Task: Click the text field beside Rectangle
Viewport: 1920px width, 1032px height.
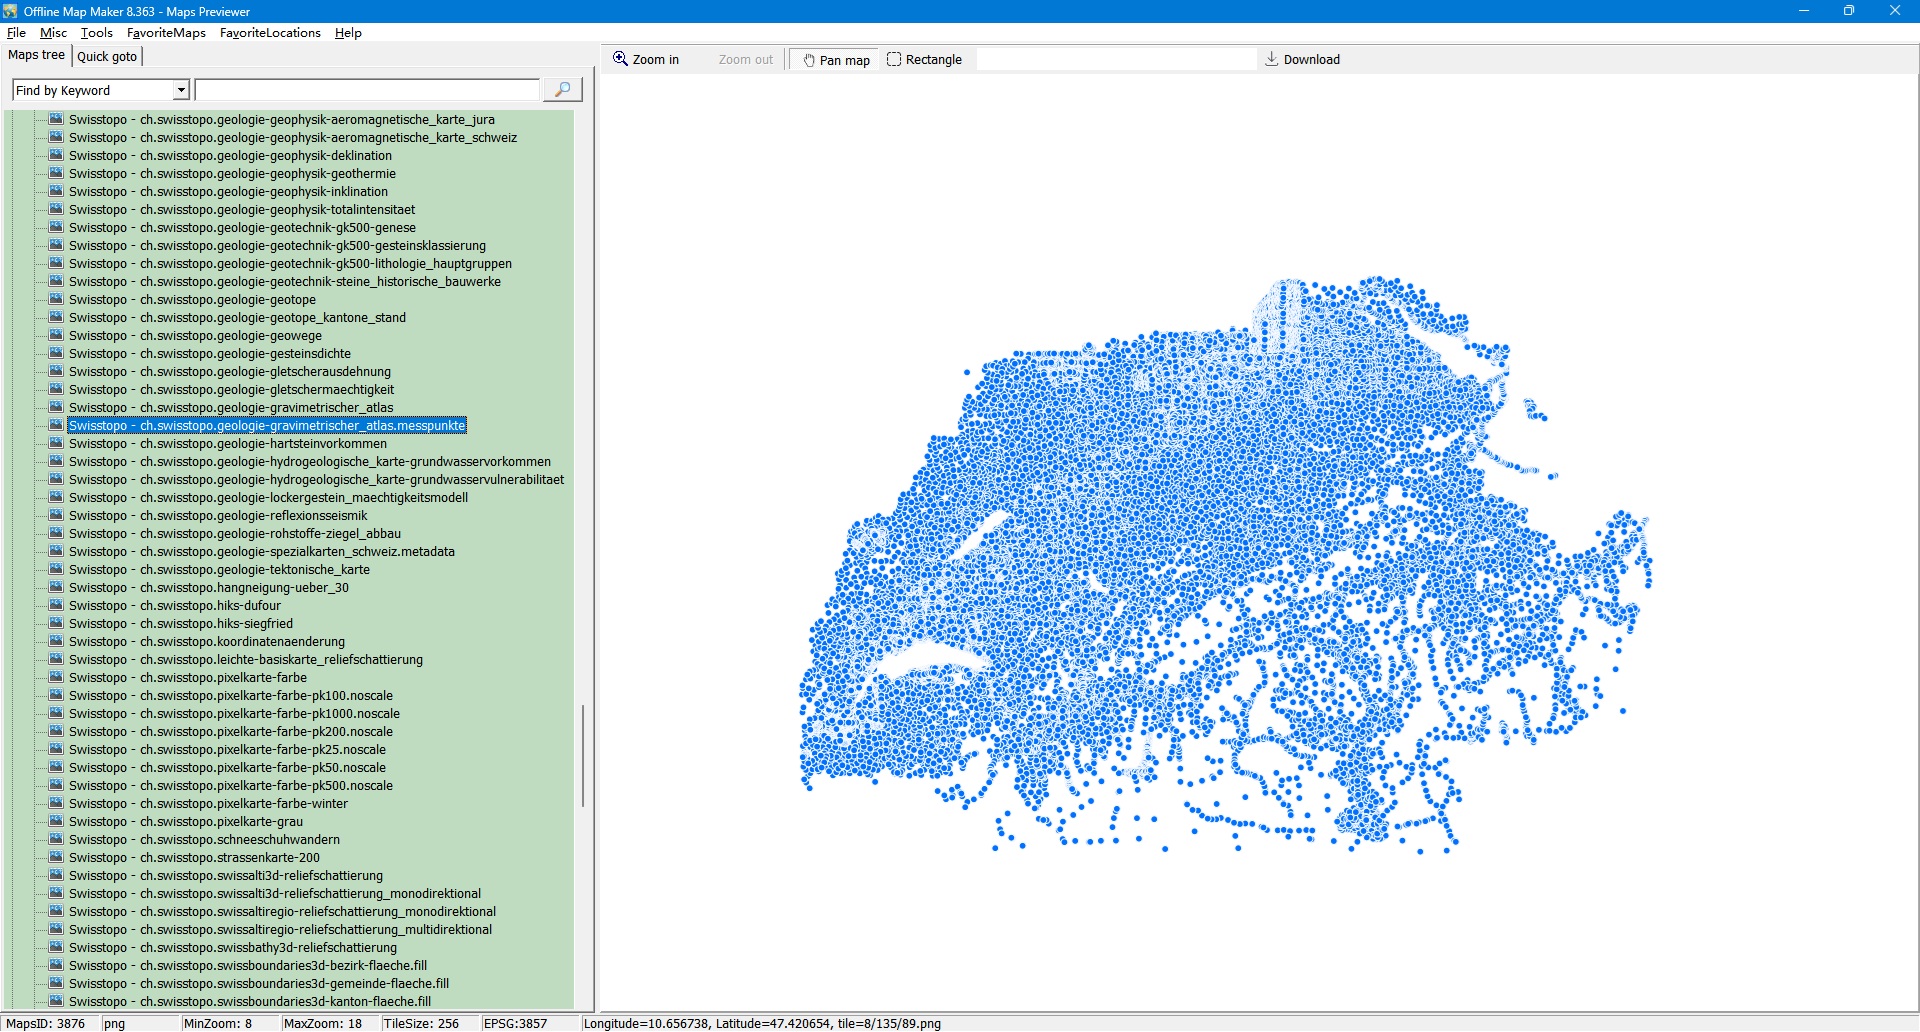Action: click(x=1116, y=60)
